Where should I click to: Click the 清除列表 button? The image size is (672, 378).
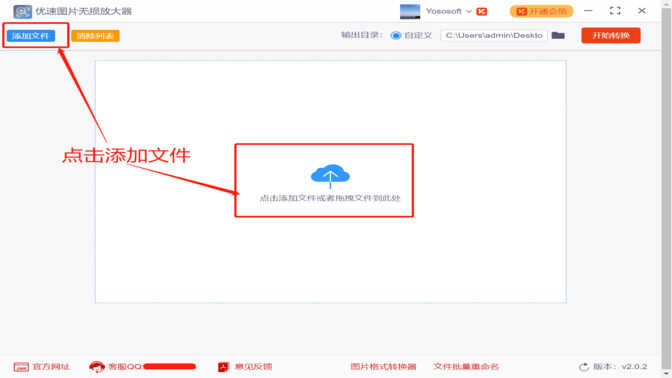pyautogui.click(x=95, y=36)
